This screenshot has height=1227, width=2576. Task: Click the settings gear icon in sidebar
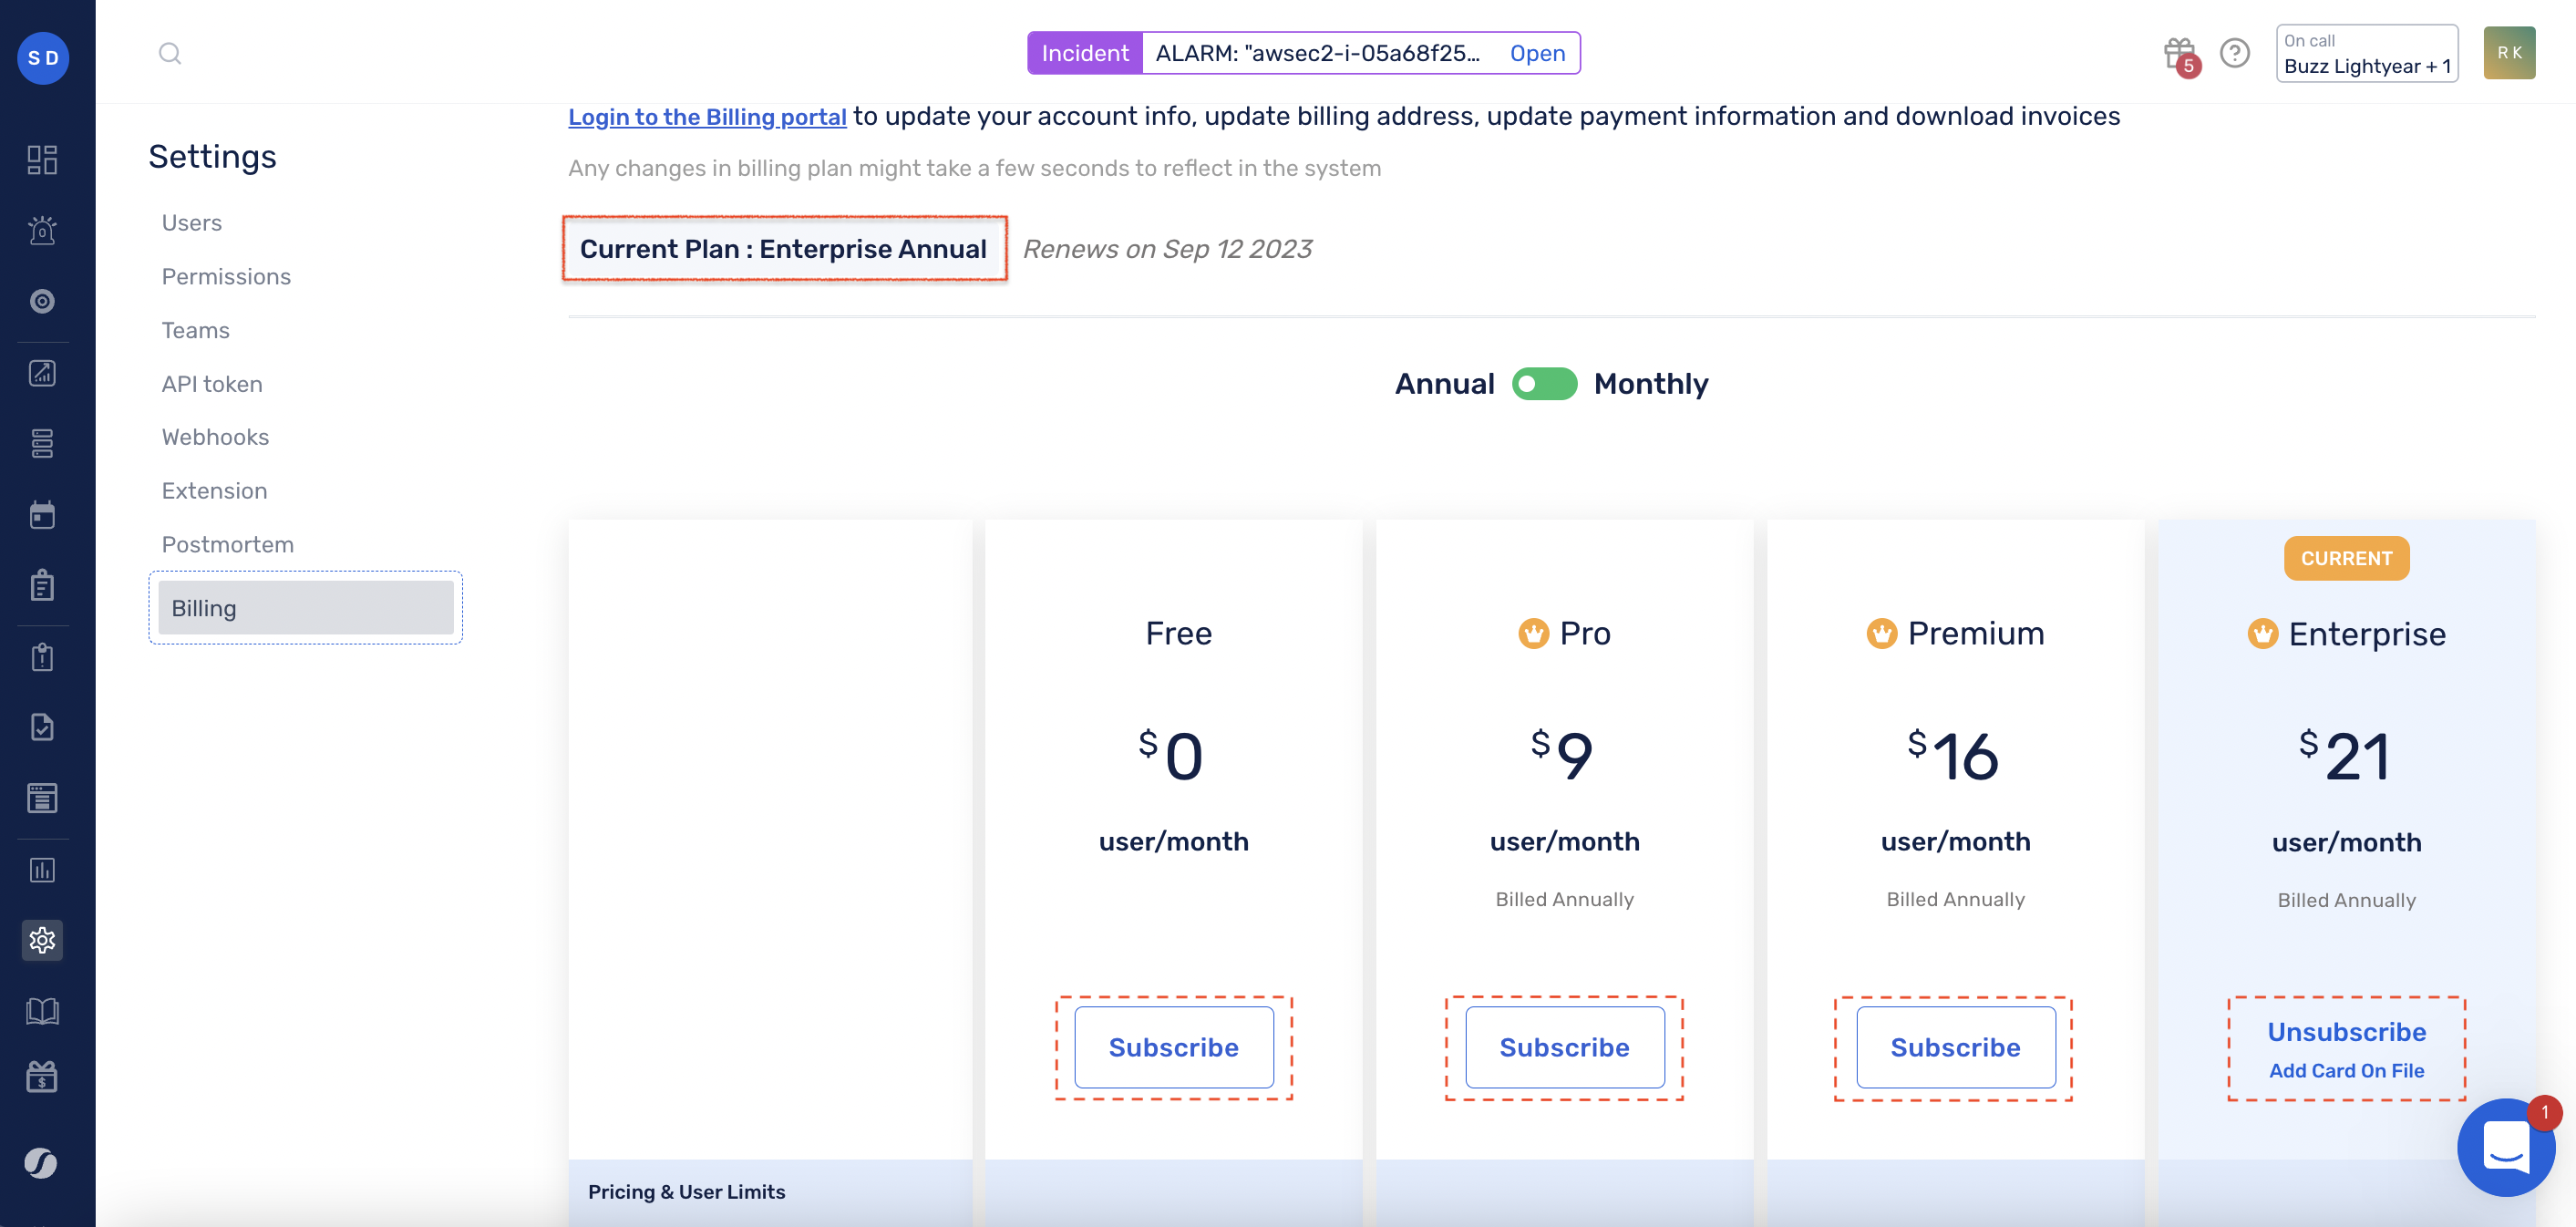tap(42, 940)
